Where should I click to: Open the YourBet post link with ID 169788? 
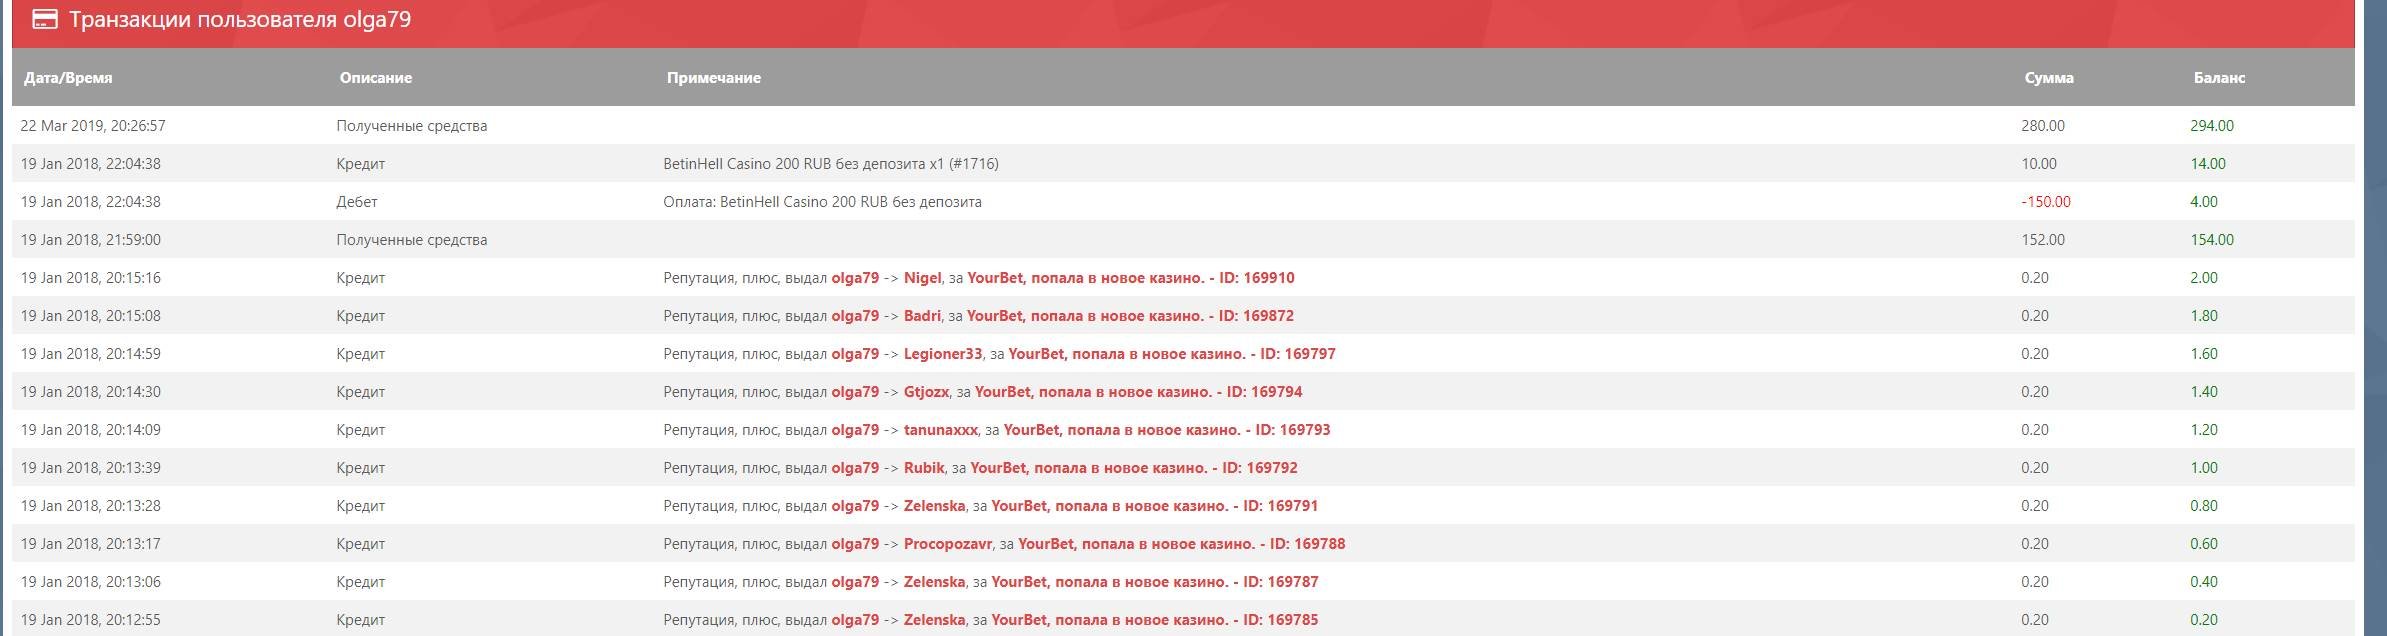coord(1181,544)
